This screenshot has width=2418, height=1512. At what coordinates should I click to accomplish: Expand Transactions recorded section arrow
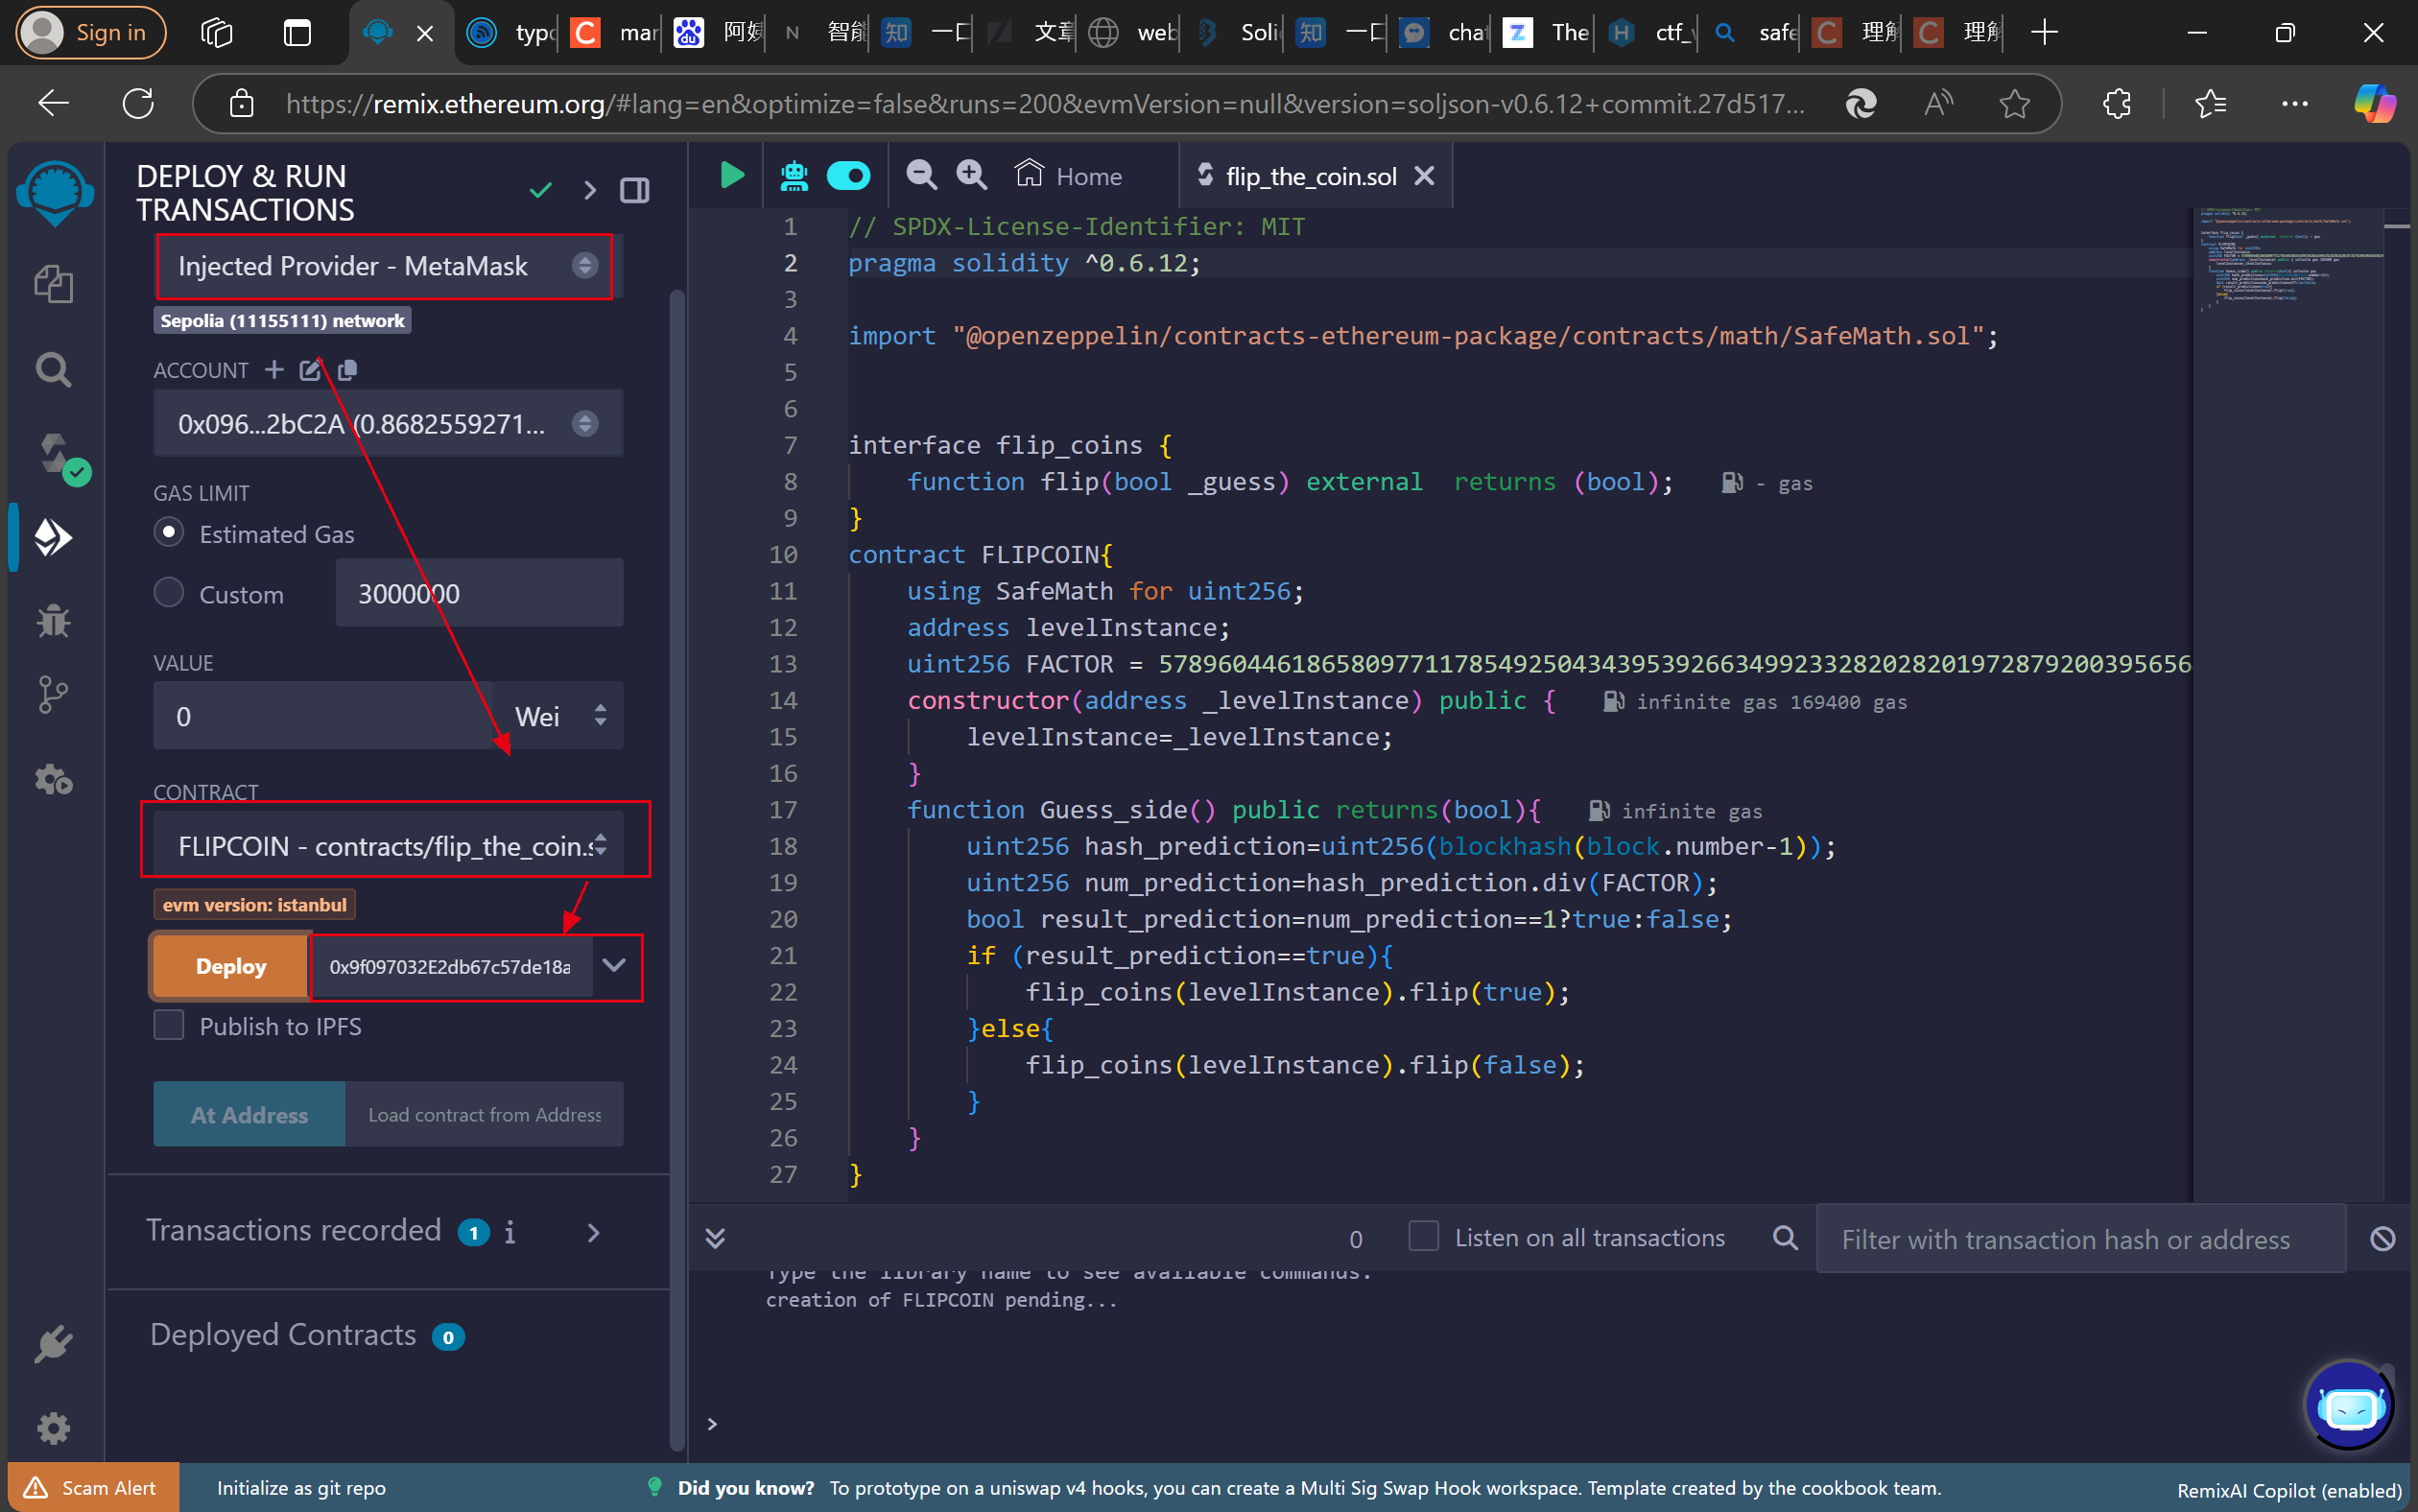(x=594, y=1233)
